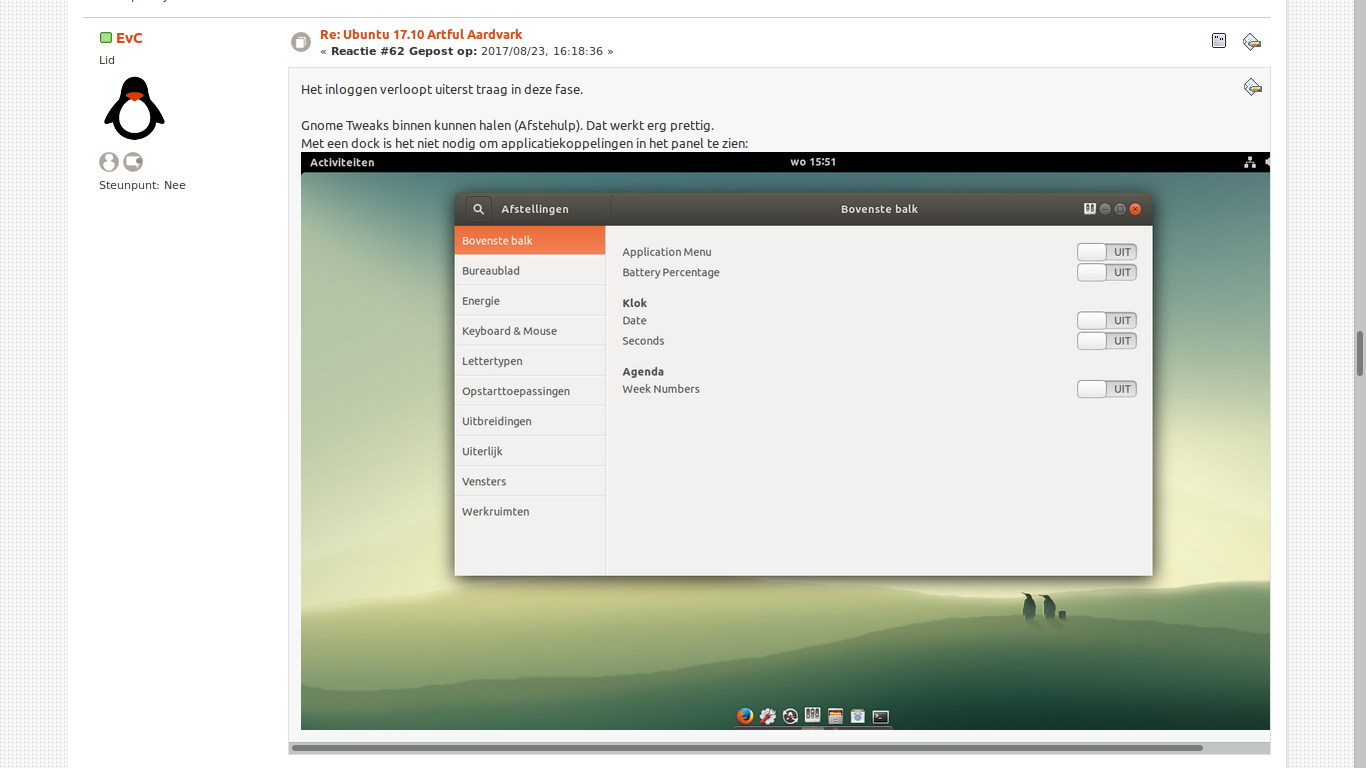Open Keyboard & Mouse settings
The height and width of the screenshot is (768, 1366).
click(x=530, y=330)
